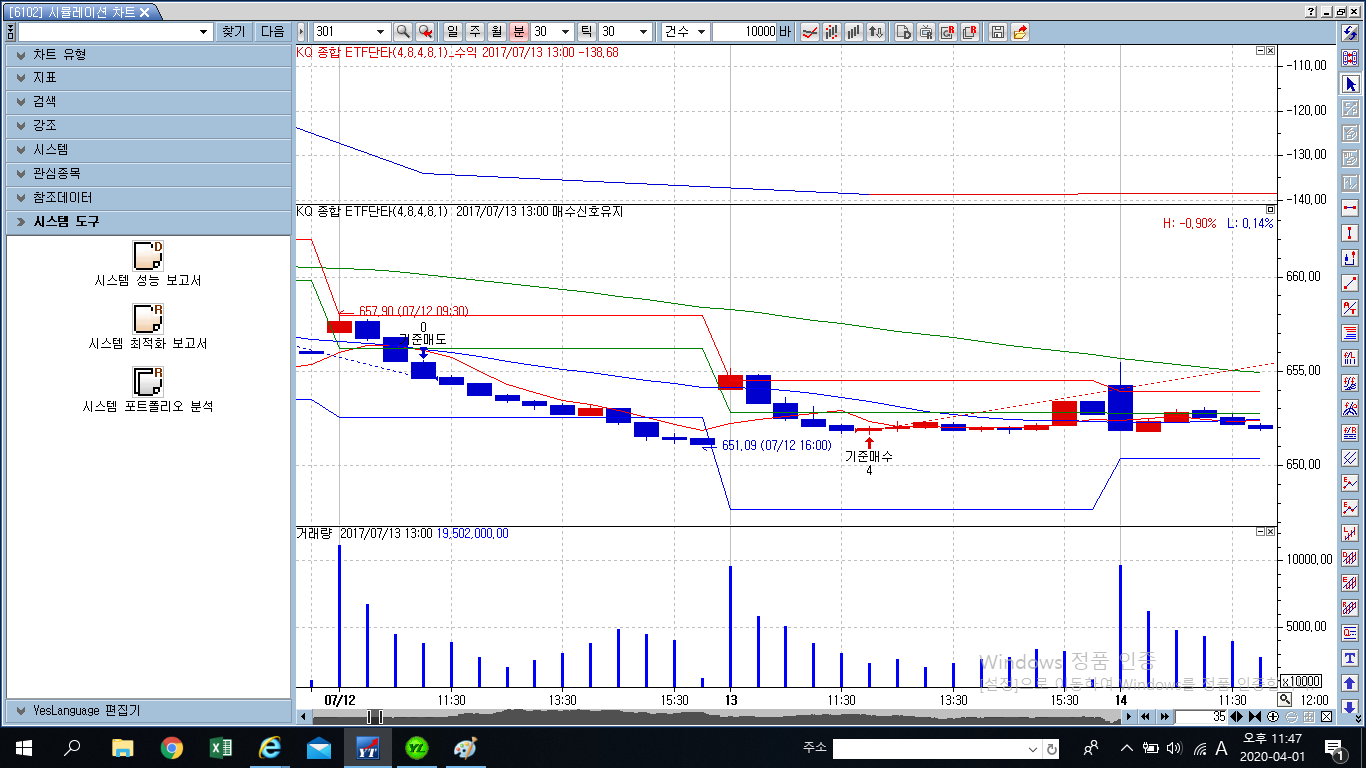1366x768 pixels.
Task: Click the zoom-in plus icon below chart
Action: point(1273,717)
